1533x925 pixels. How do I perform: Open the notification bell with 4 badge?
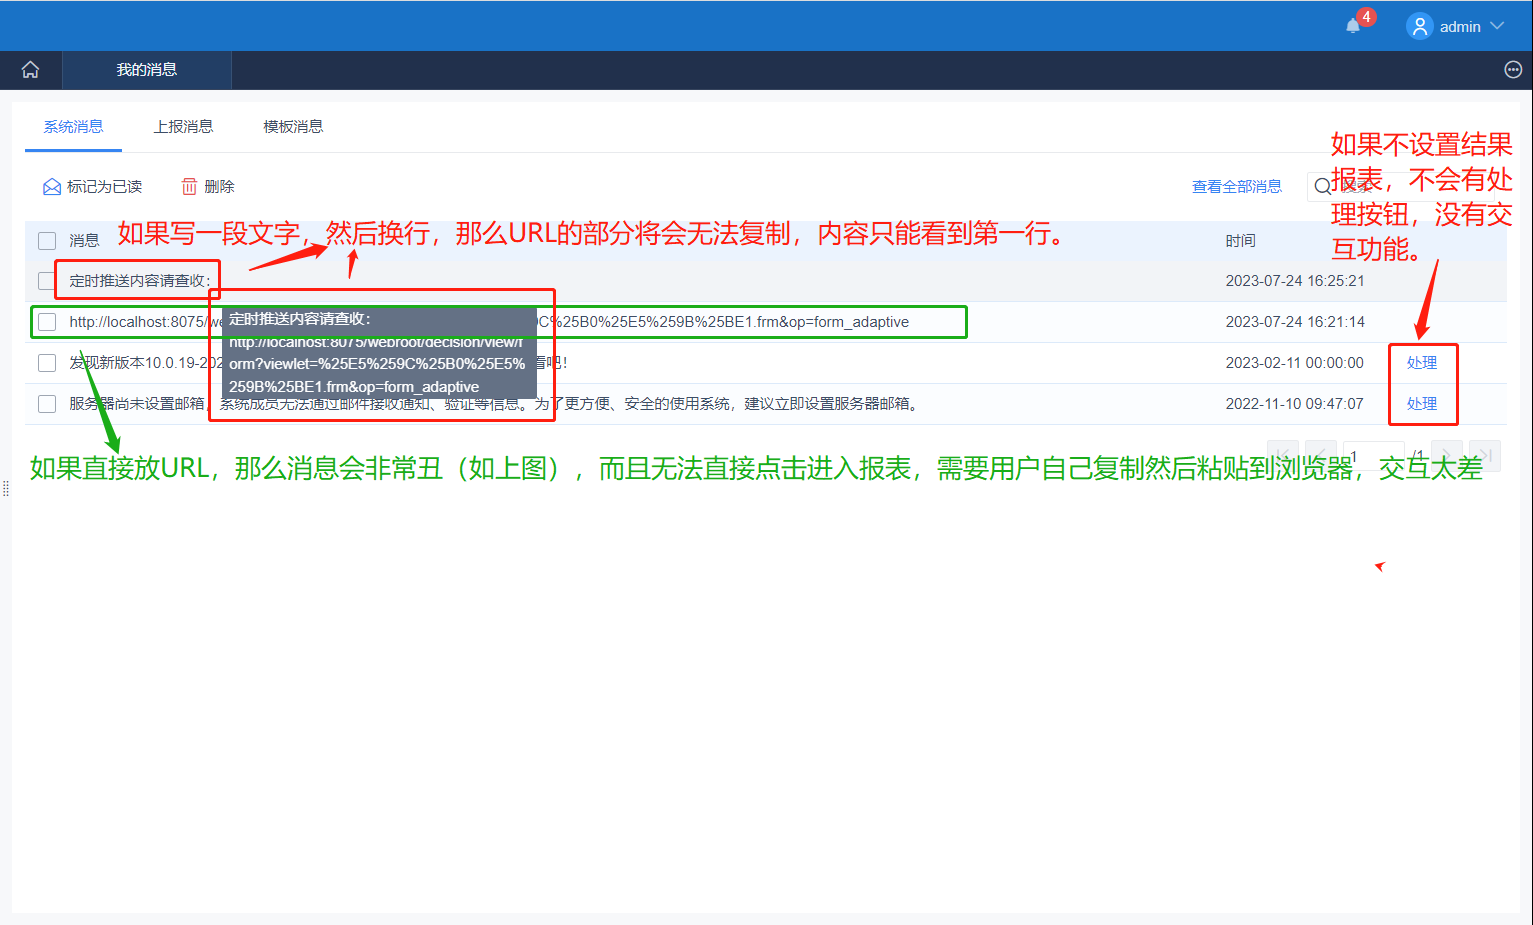coord(1353,26)
